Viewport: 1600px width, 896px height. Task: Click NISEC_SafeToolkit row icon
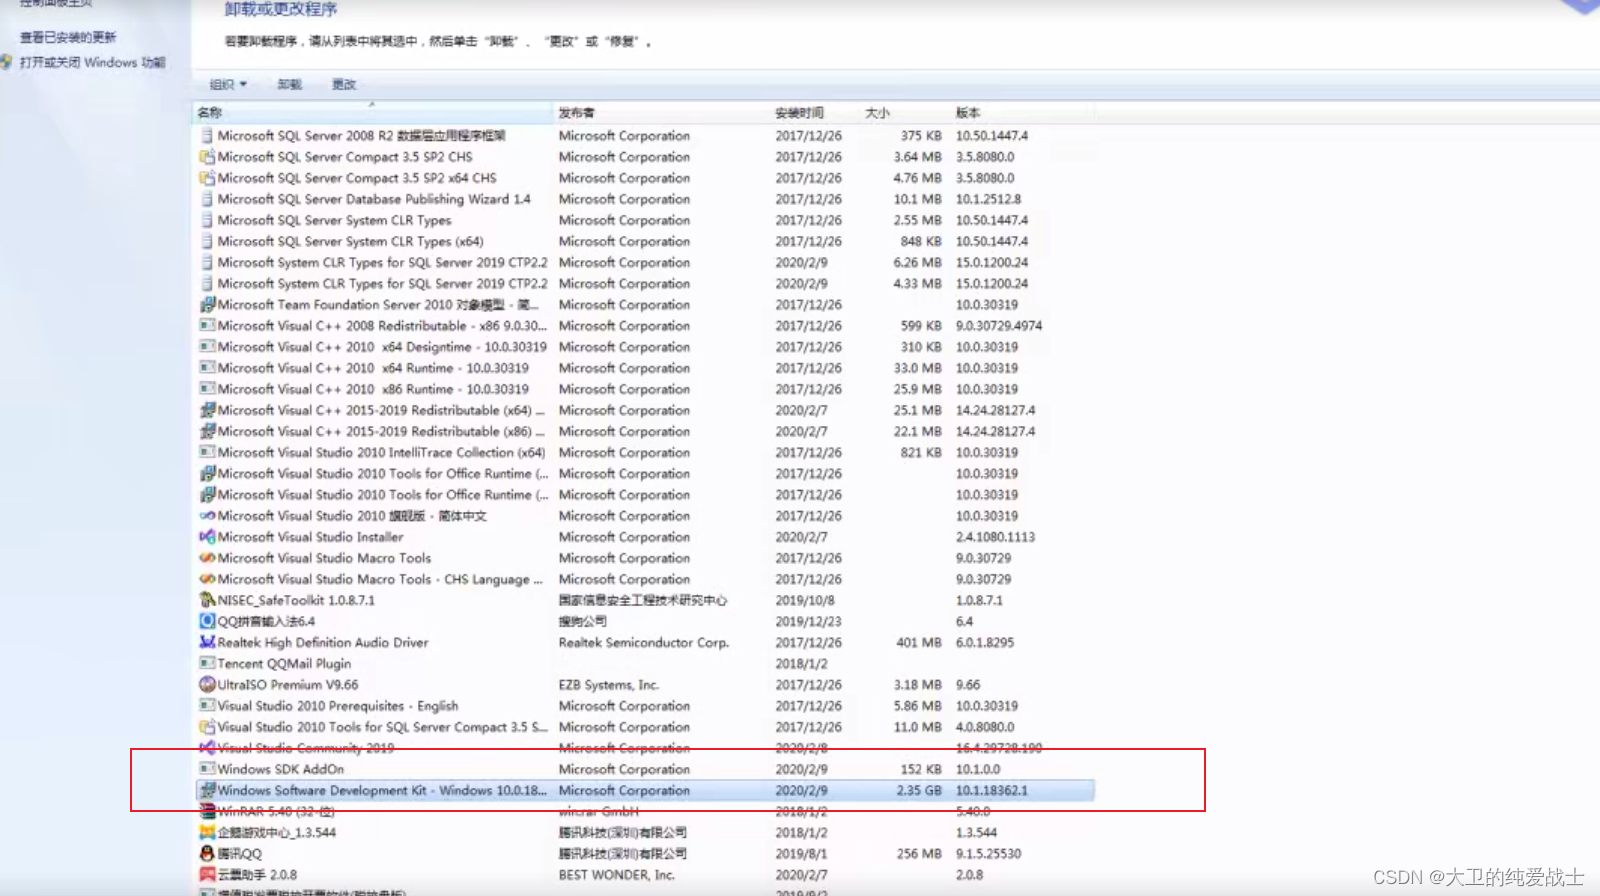point(207,600)
